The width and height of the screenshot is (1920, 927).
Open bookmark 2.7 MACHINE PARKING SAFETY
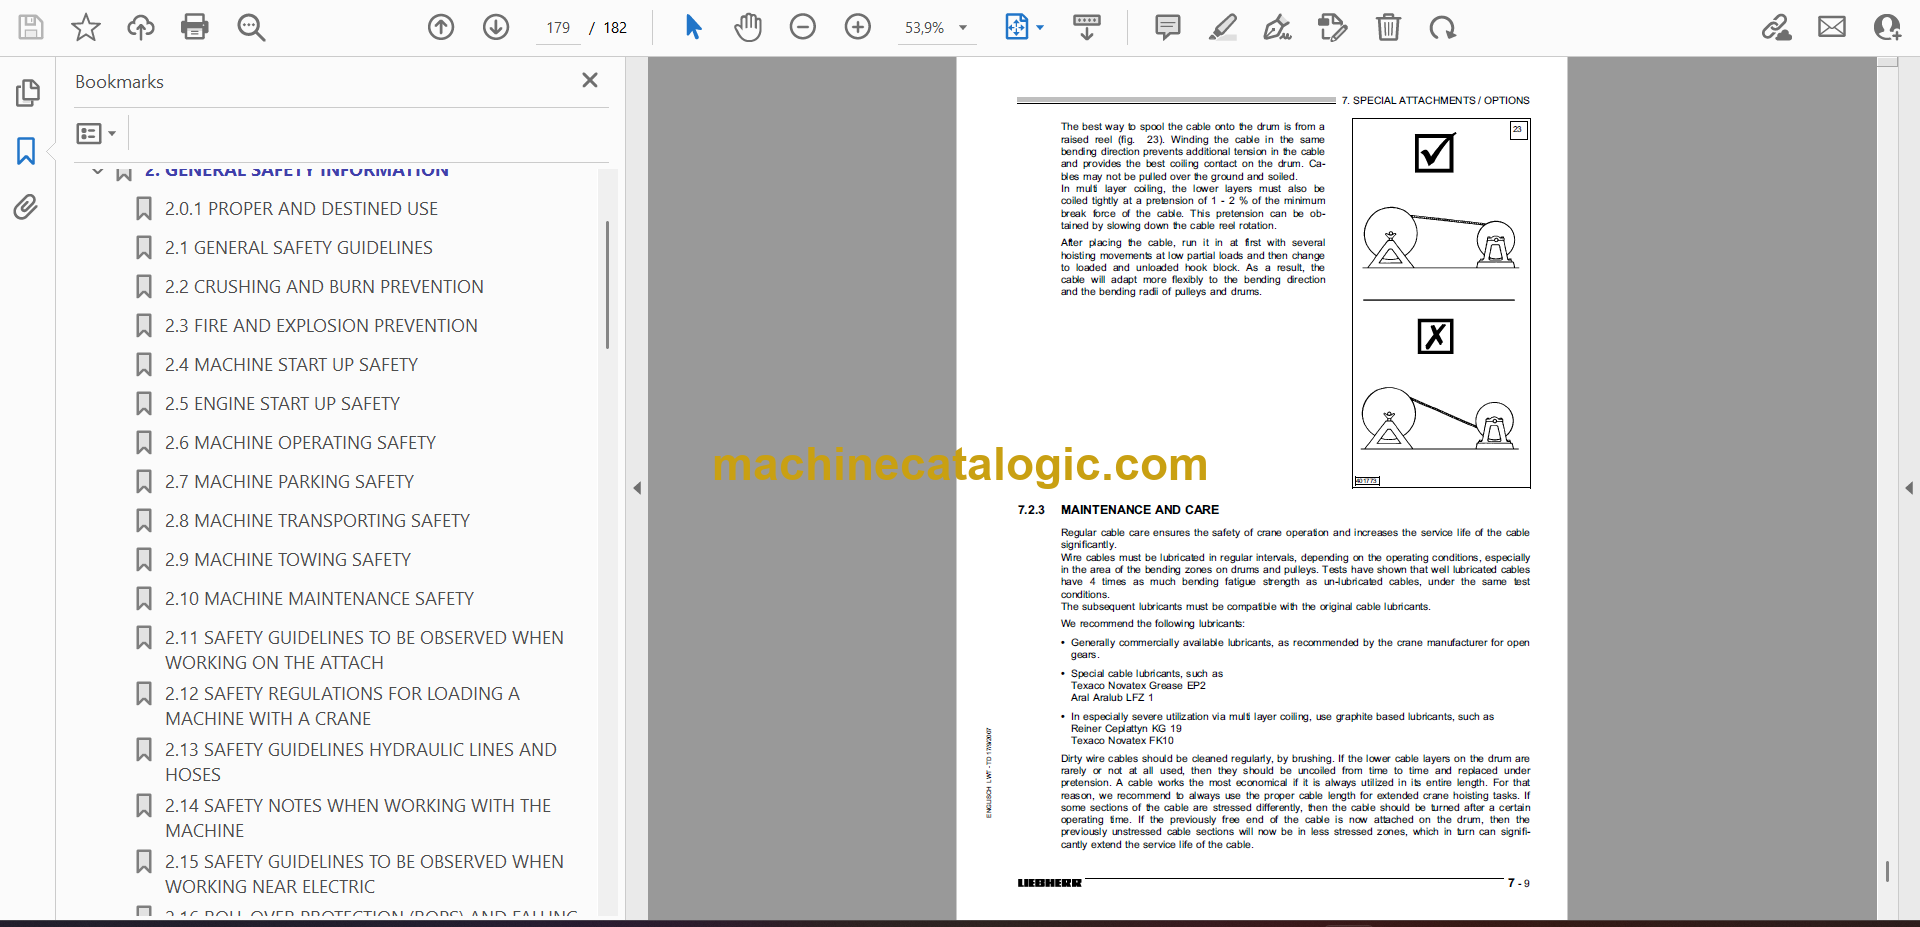[289, 482]
